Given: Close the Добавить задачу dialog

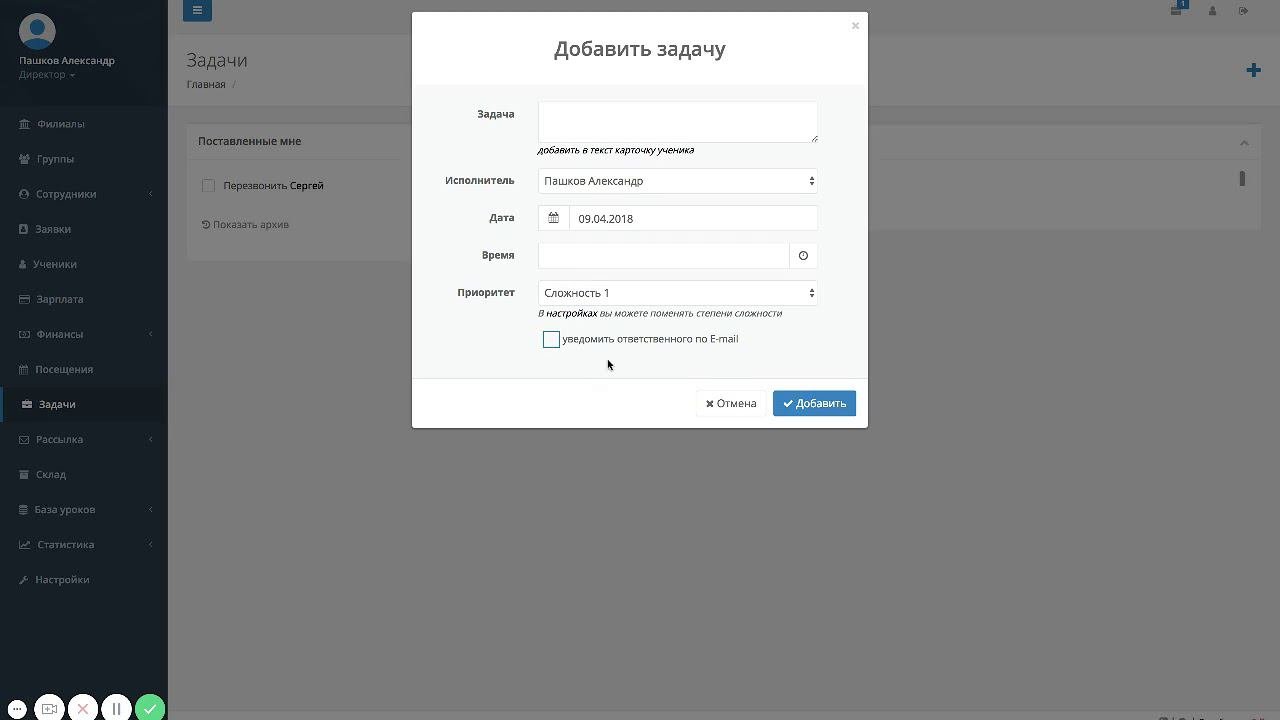Looking at the screenshot, I should coord(855,26).
